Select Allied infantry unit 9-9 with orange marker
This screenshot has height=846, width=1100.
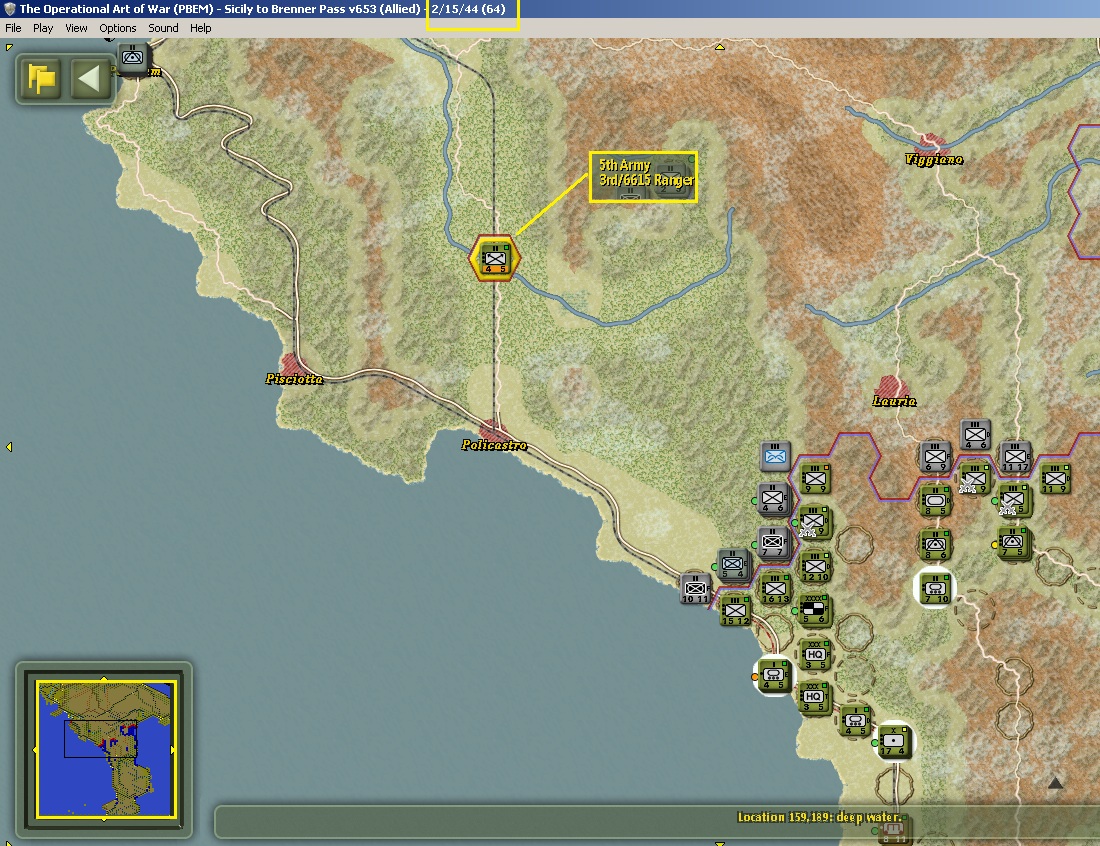click(x=815, y=479)
